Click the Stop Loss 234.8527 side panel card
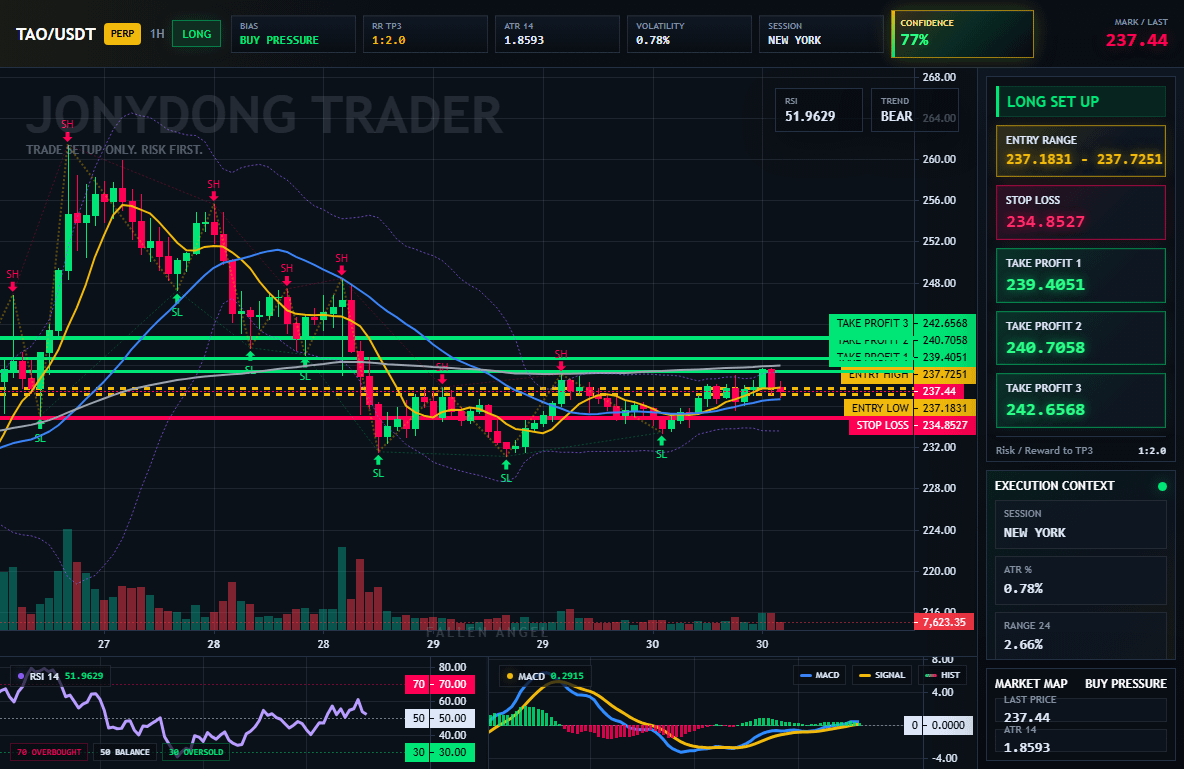 click(x=1081, y=212)
